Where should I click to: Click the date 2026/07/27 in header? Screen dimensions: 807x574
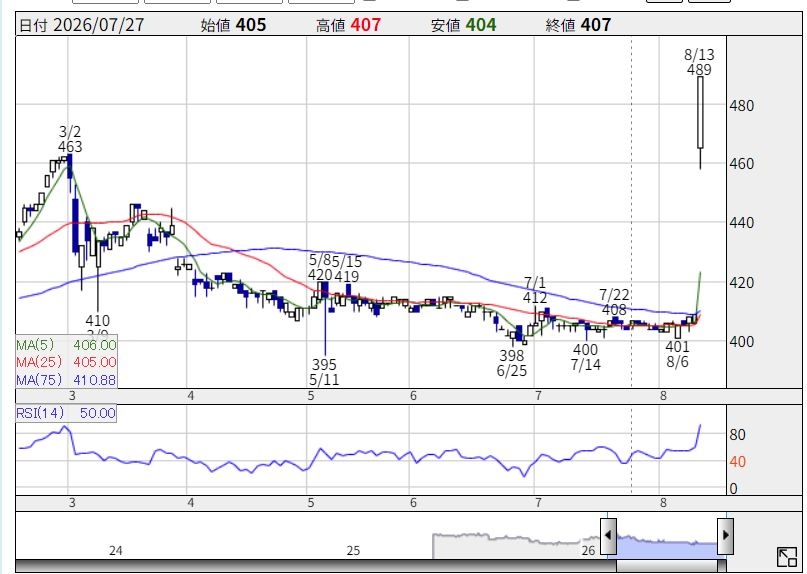click(98, 25)
